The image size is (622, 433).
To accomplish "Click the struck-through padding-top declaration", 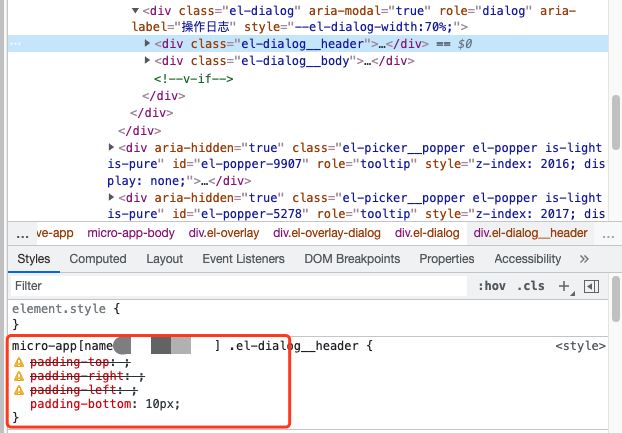I will (80, 362).
